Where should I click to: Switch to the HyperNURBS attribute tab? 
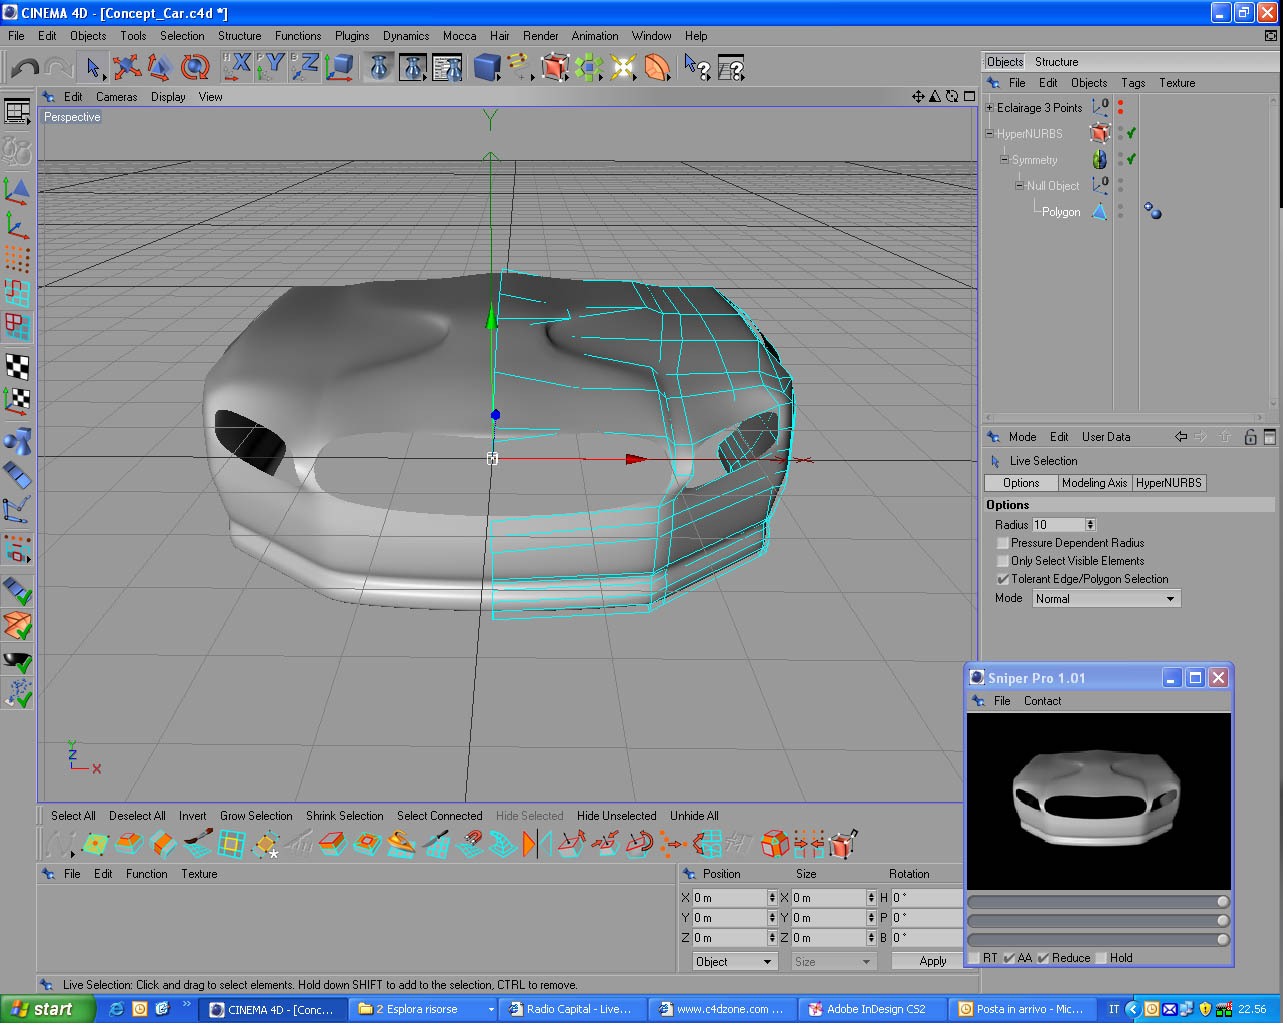(x=1169, y=483)
